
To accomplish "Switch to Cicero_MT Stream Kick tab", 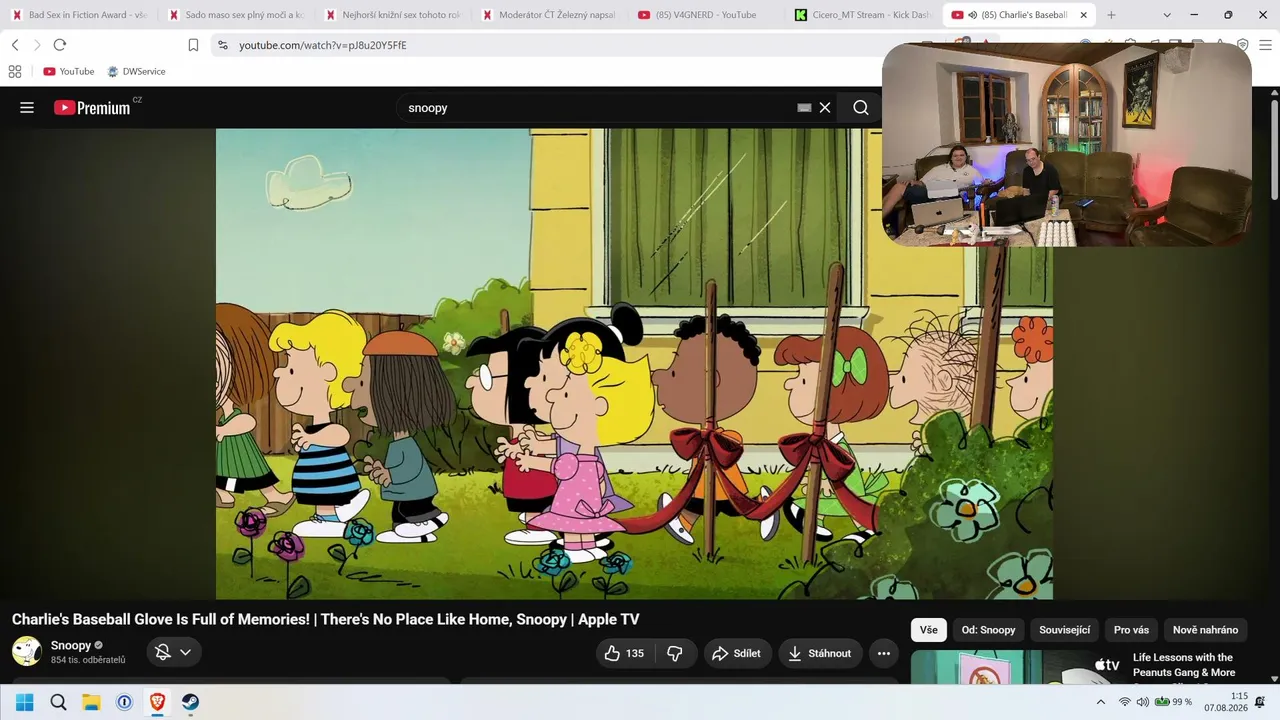I will tap(864, 15).
